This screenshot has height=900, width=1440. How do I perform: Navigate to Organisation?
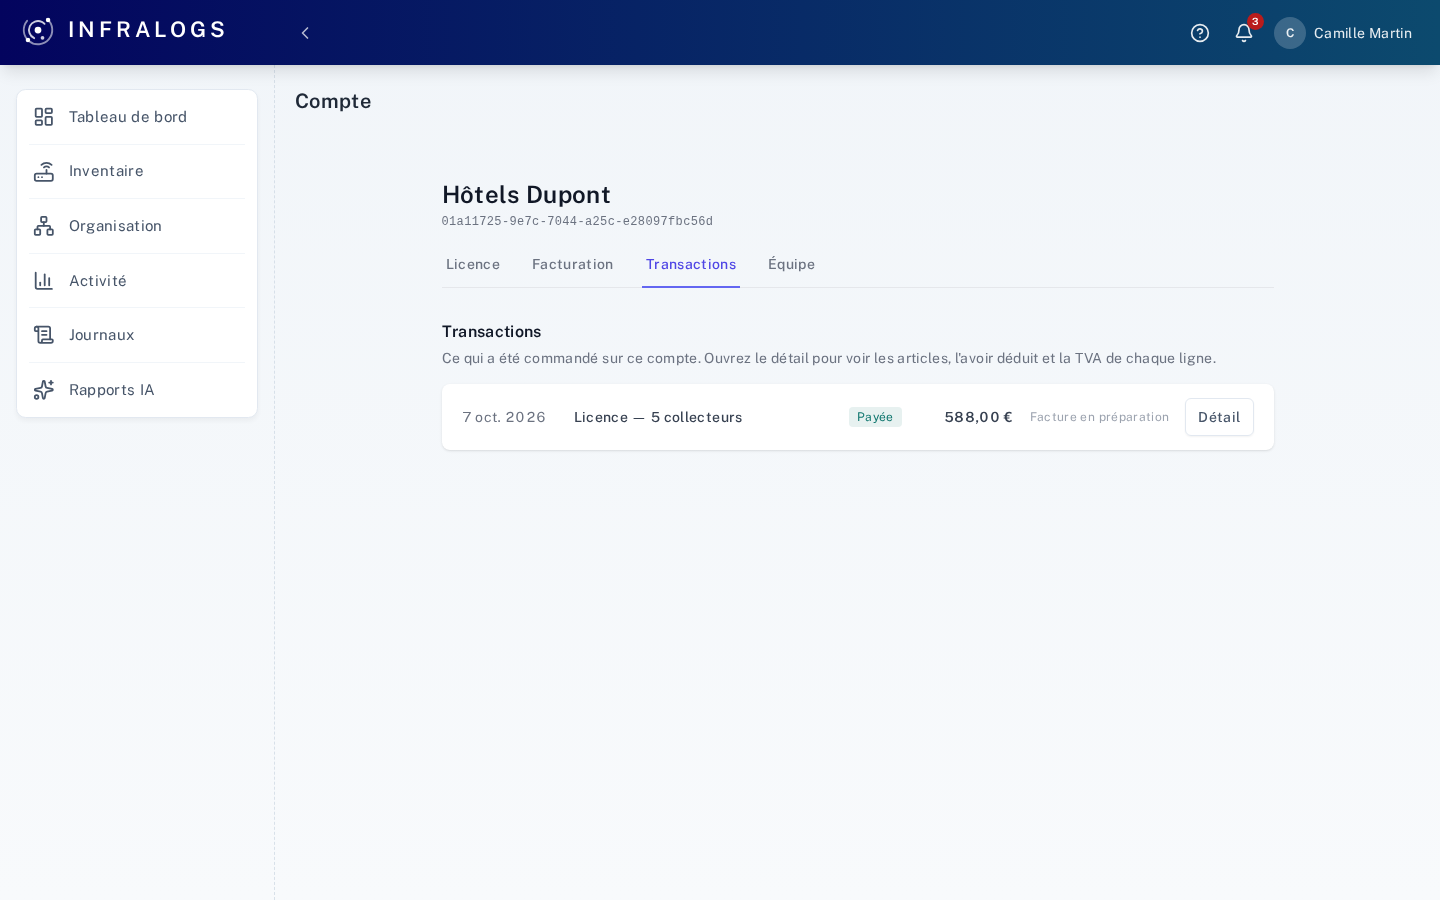137,226
